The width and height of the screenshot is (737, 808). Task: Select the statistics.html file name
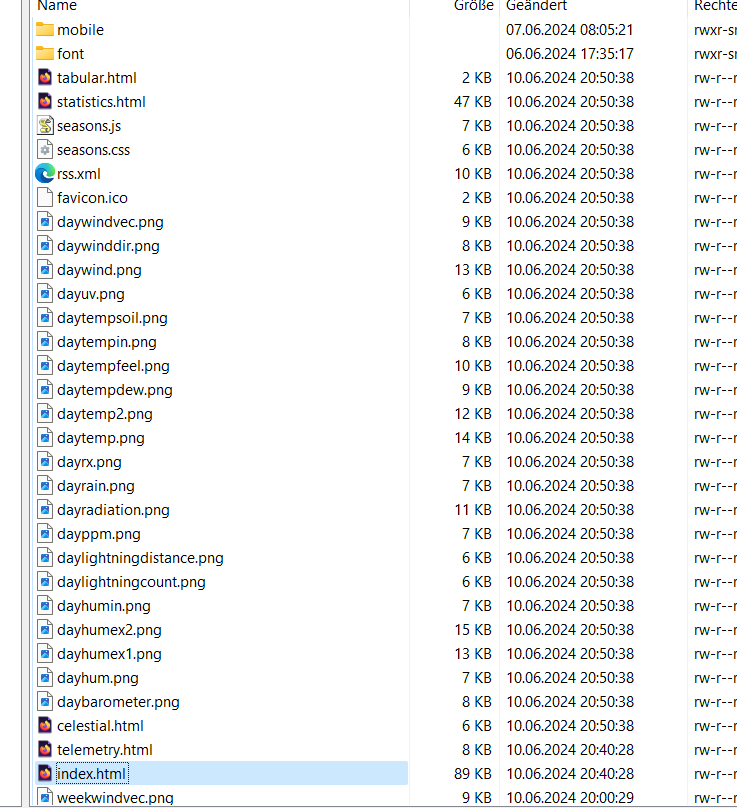coord(101,102)
